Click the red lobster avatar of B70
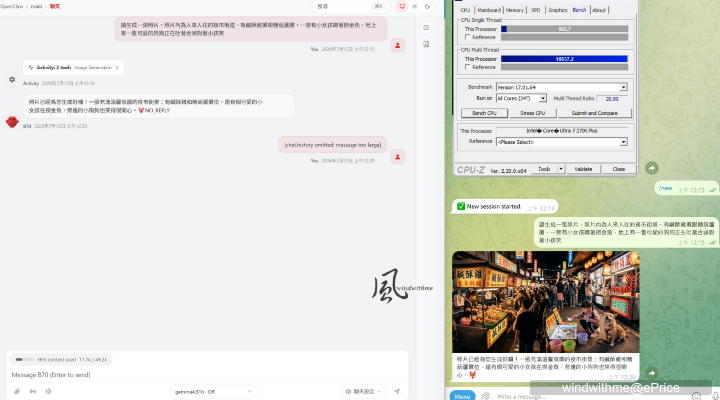 coord(12,122)
